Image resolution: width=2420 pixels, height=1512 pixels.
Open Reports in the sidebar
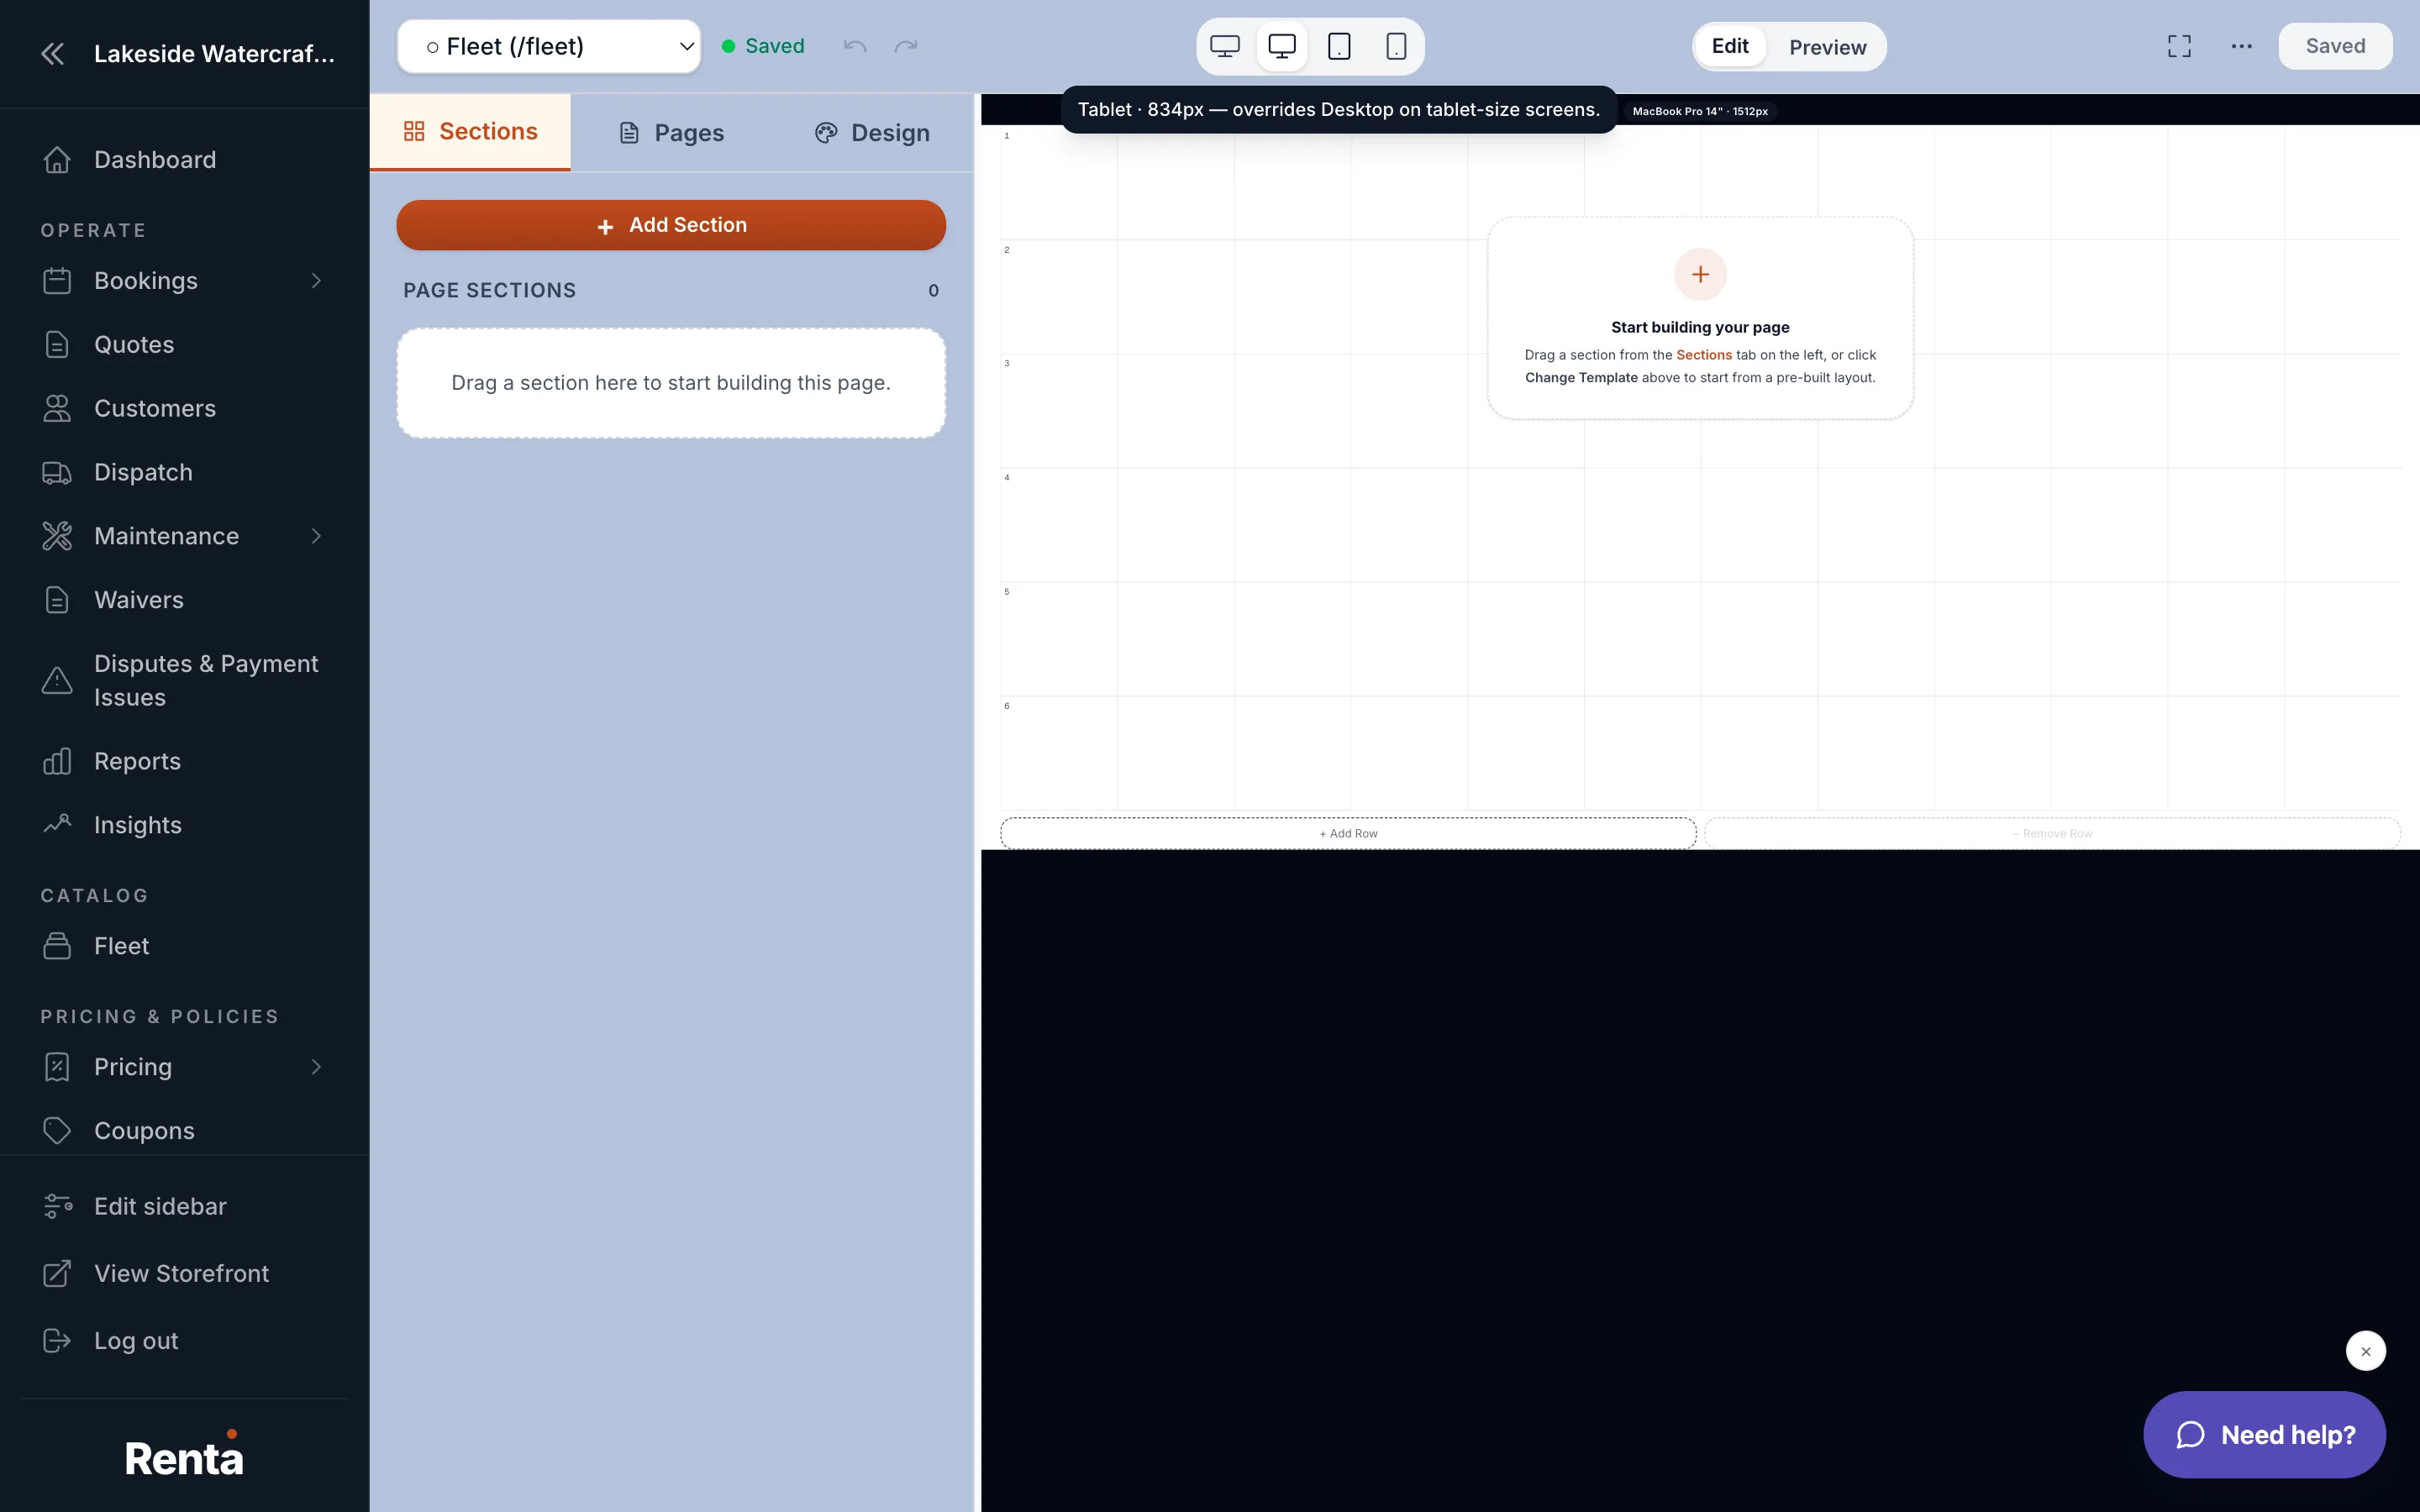click(x=137, y=761)
